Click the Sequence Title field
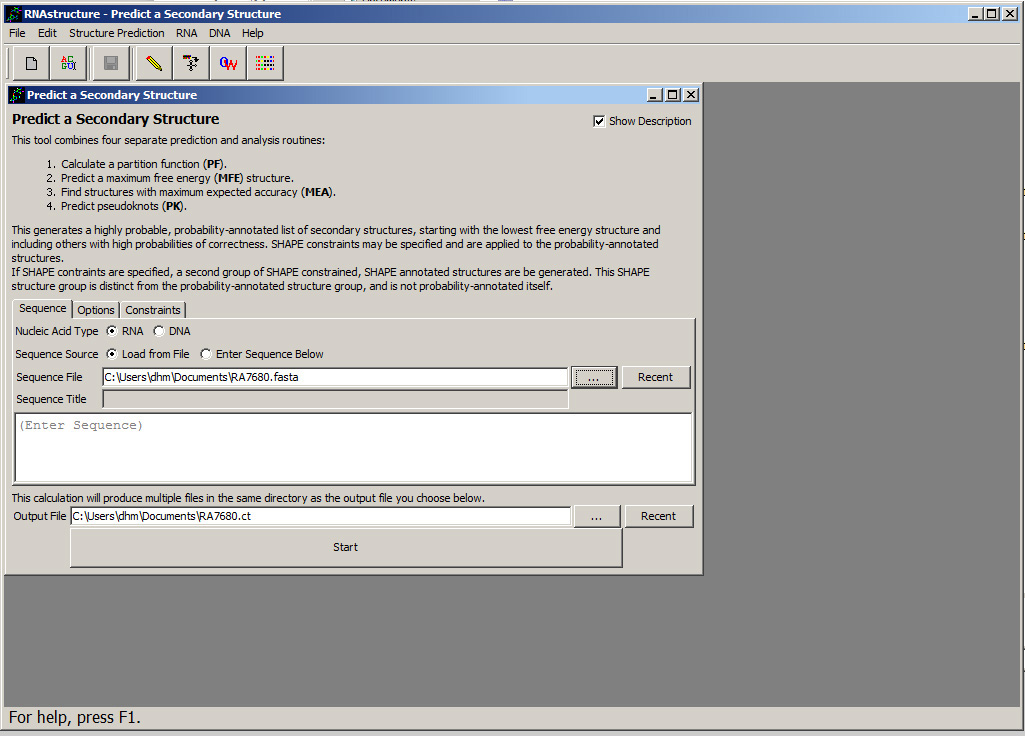 click(x=335, y=399)
